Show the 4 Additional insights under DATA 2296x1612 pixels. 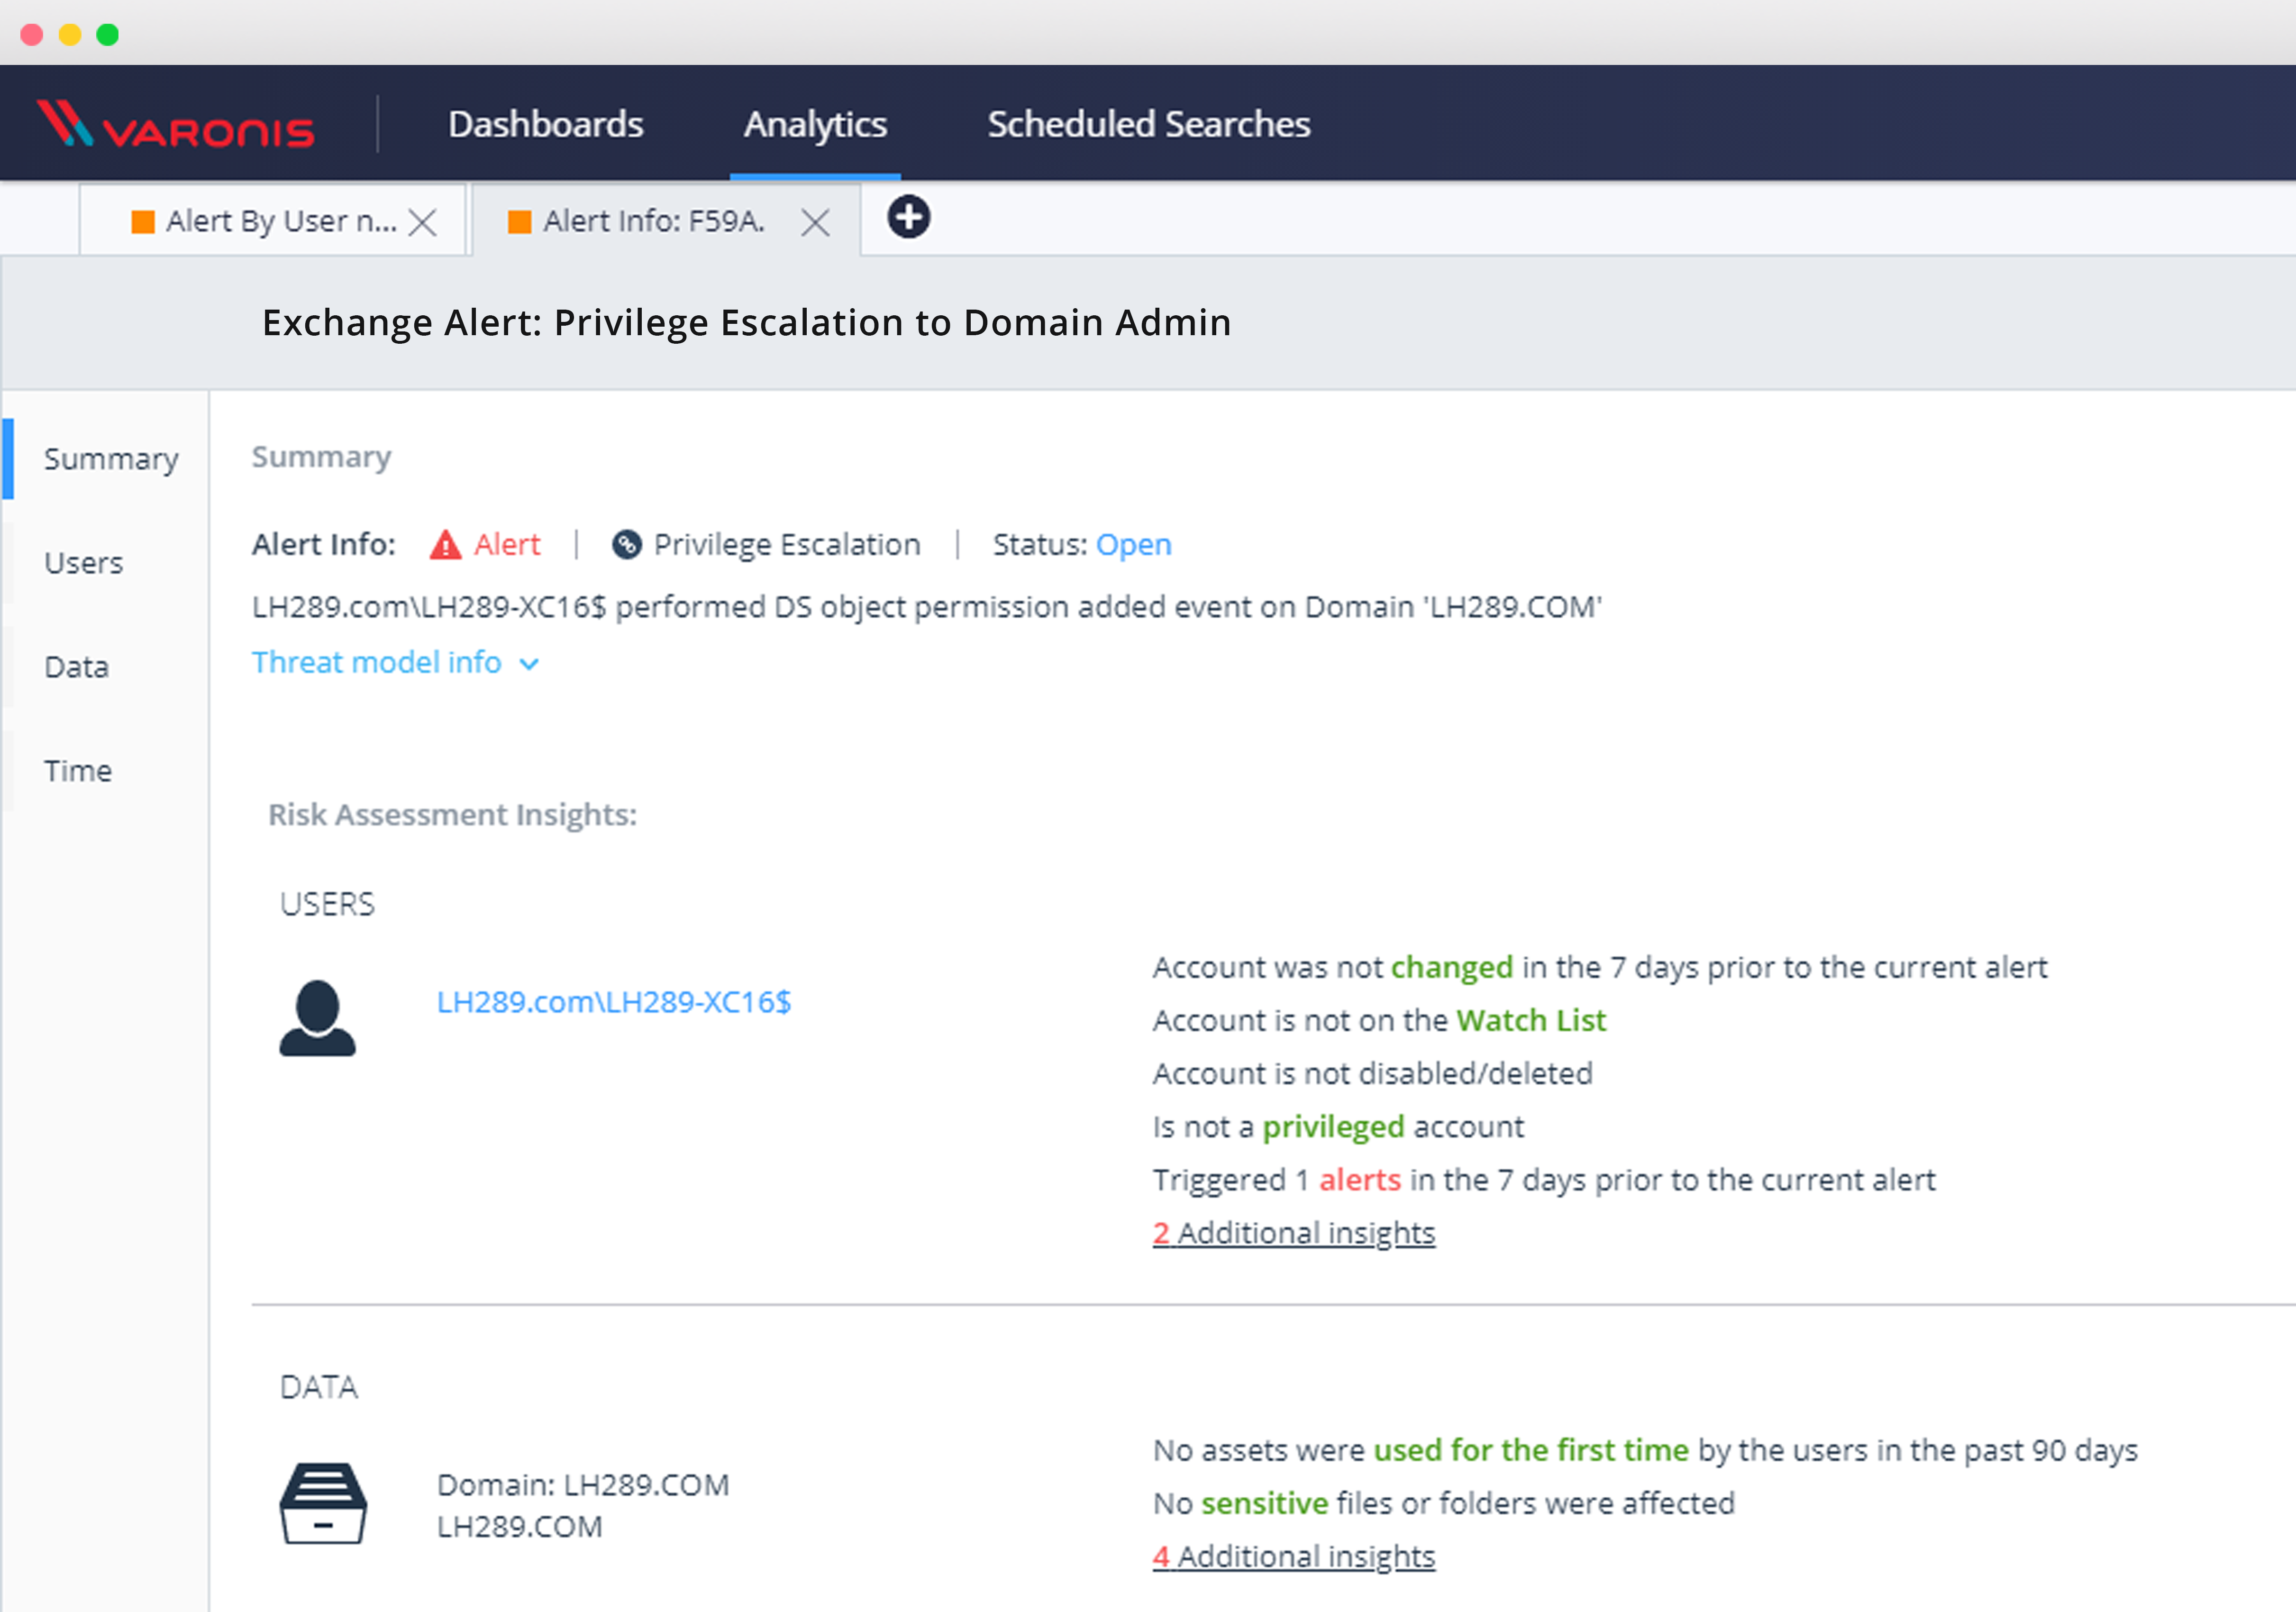(1293, 1556)
